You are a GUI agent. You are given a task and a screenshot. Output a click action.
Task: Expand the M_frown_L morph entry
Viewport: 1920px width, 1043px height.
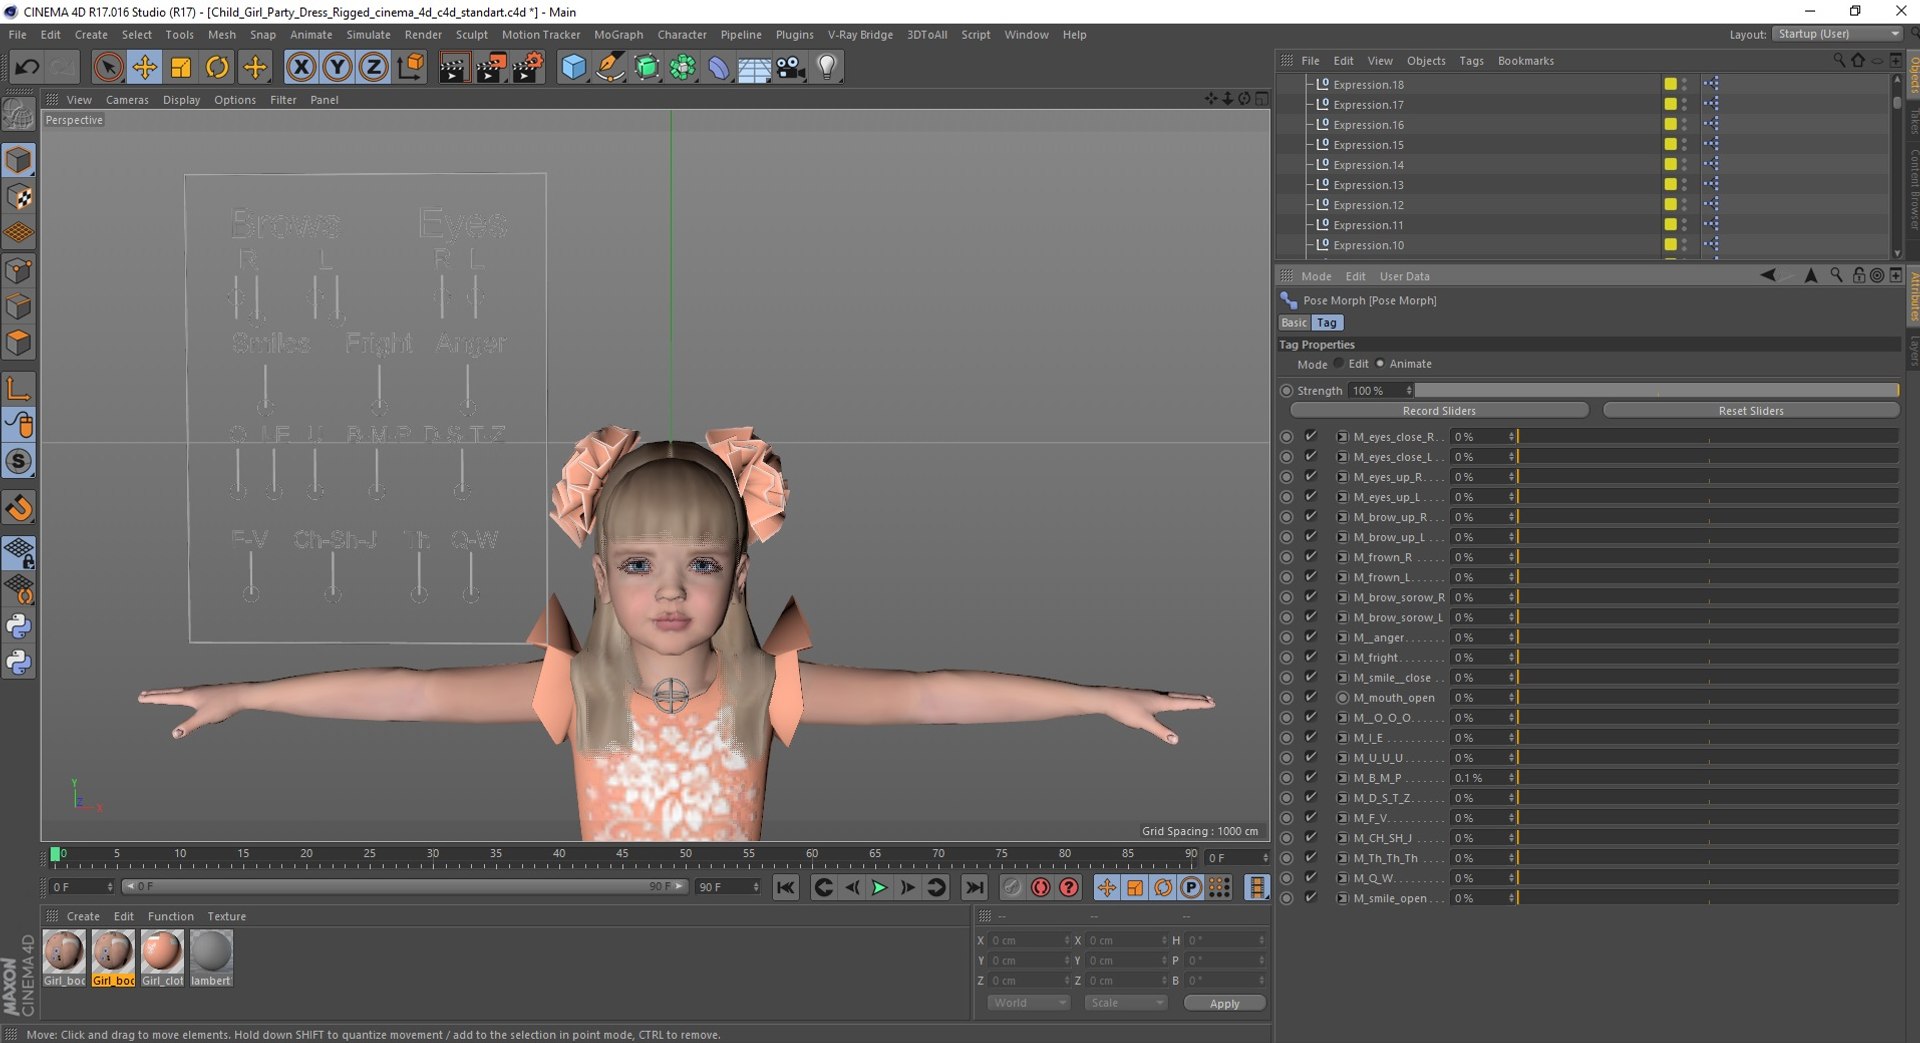pyautogui.click(x=1343, y=577)
